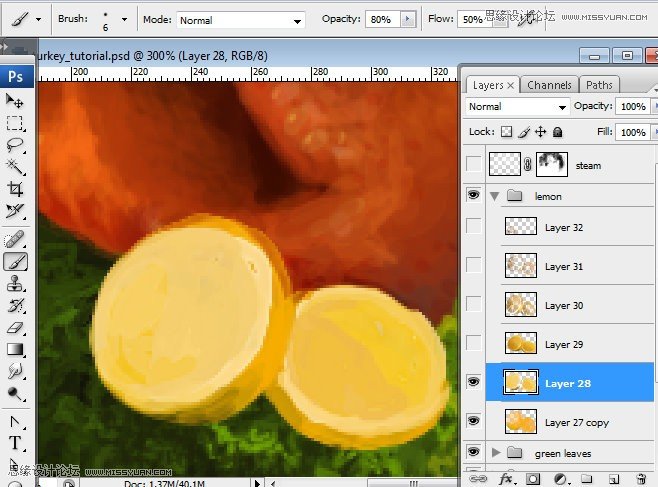Toggle lock position

tap(540, 132)
